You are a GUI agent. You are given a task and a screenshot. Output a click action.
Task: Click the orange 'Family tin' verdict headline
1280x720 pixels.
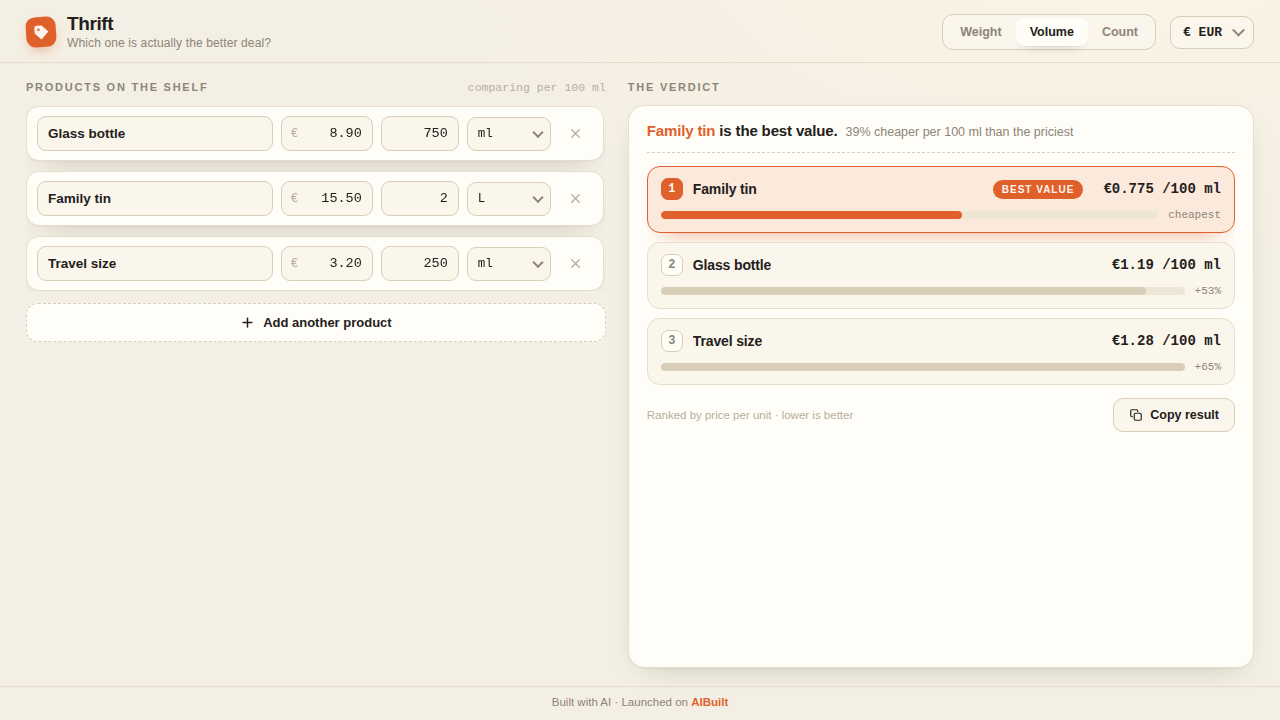tap(681, 131)
